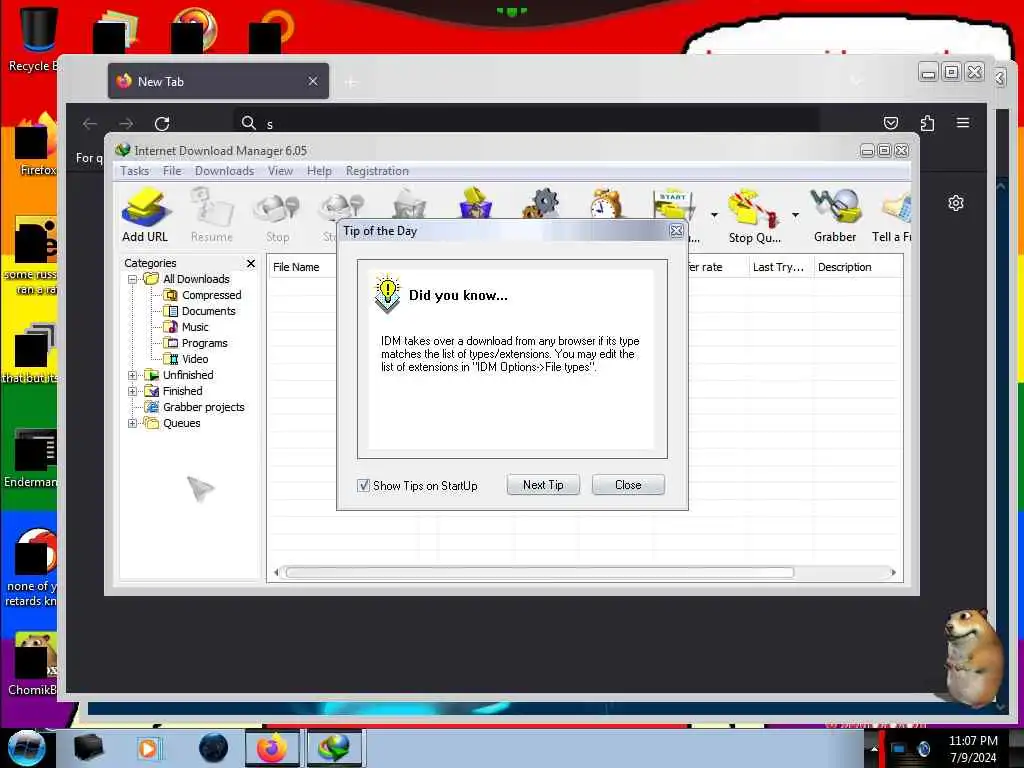Open the File menu in IDM
Image resolution: width=1024 pixels, height=768 pixels.
click(x=172, y=170)
